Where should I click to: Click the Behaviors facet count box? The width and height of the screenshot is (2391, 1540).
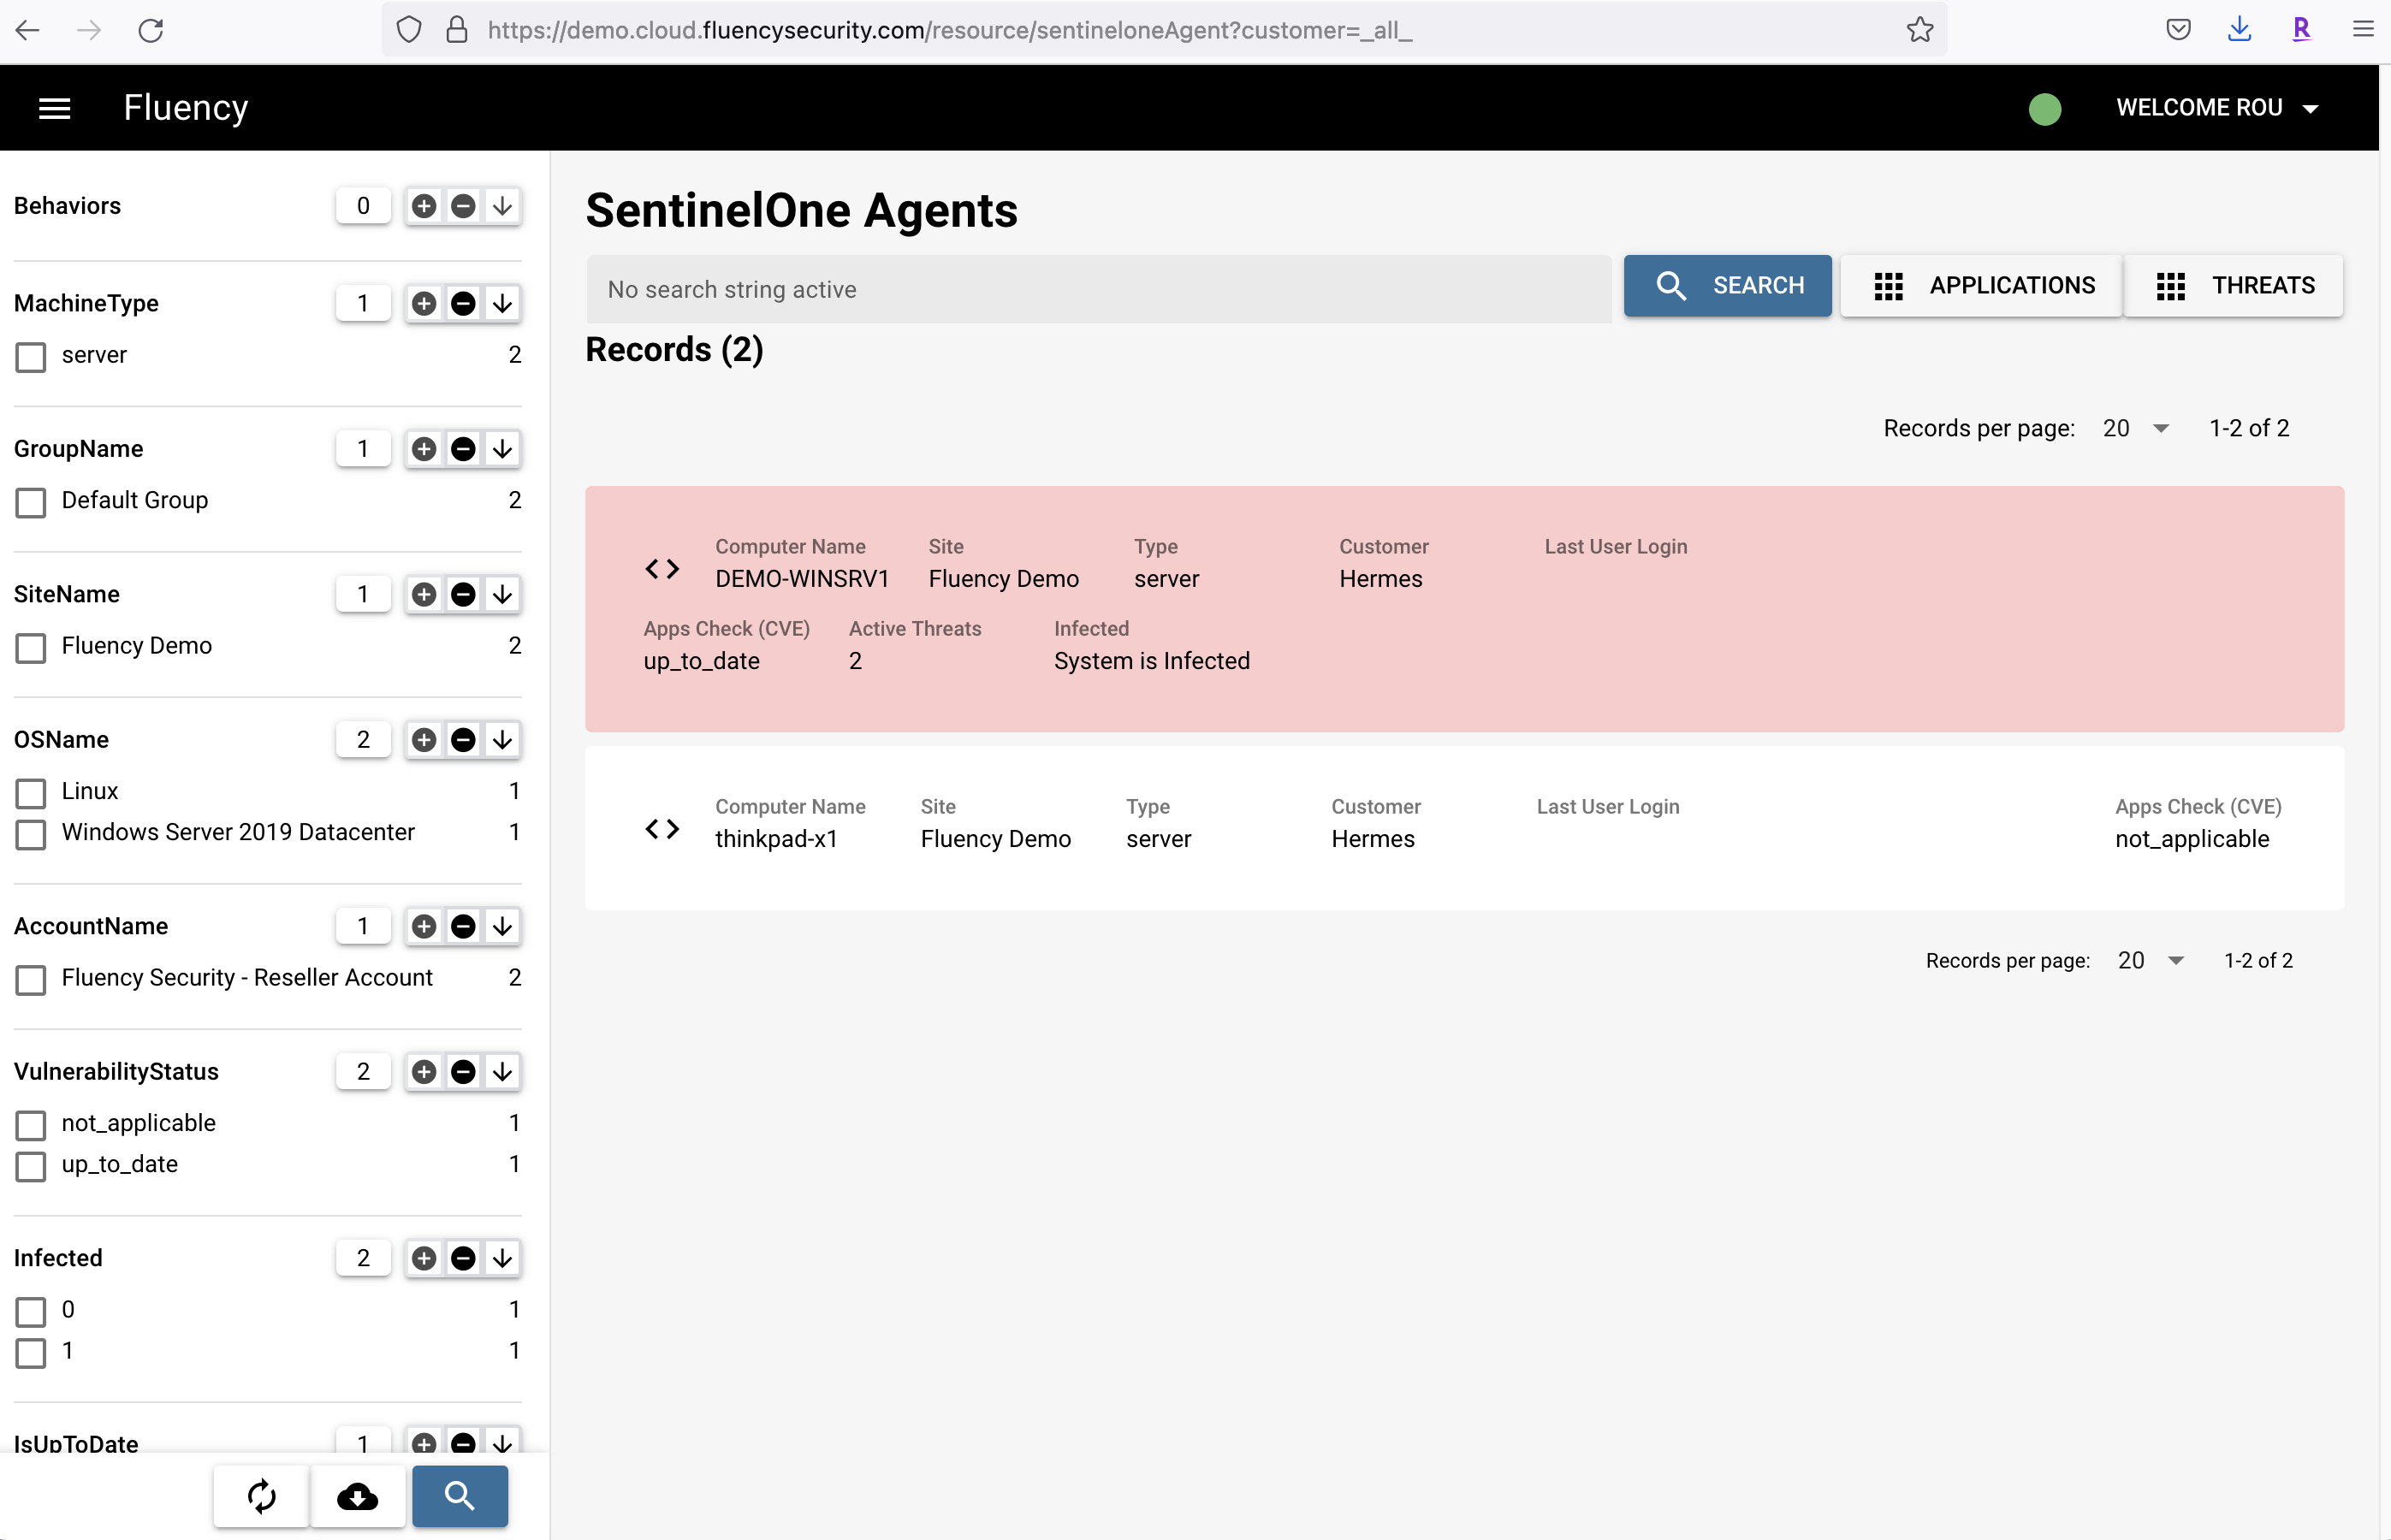tap(363, 206)
